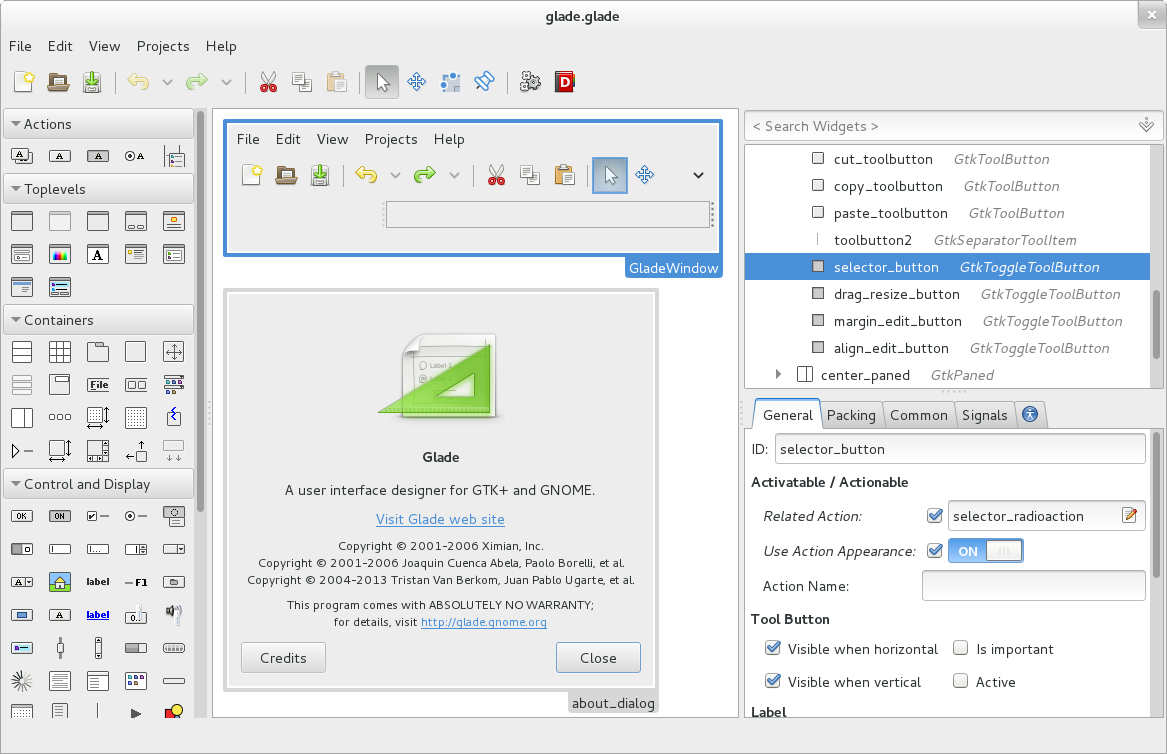Select the ON Toggle Button widget in palette

[60, 516]
